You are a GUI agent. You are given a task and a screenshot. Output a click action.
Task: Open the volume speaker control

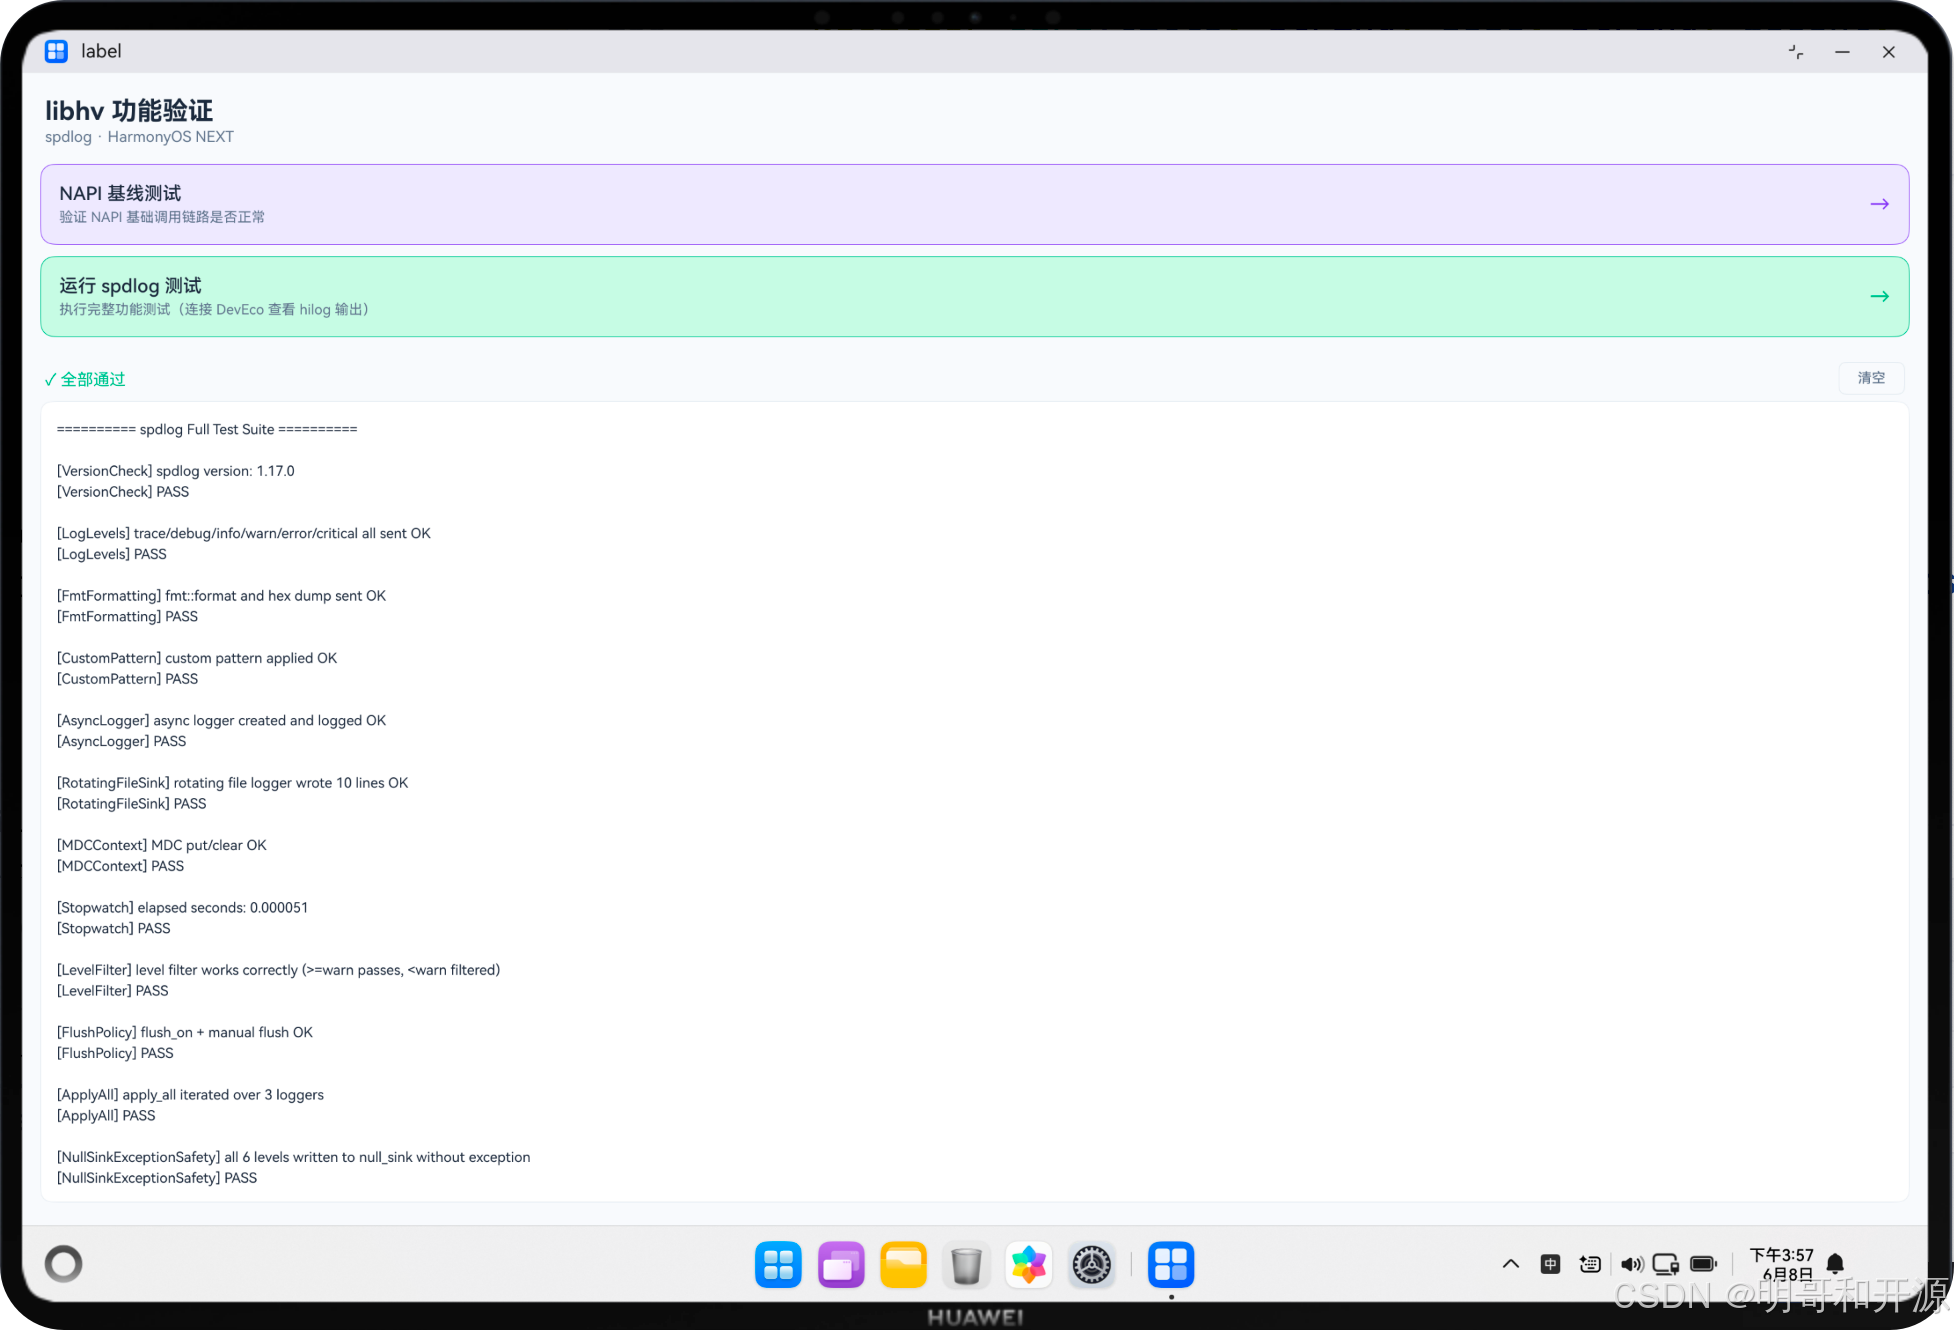click(x=1632, y=1264)
